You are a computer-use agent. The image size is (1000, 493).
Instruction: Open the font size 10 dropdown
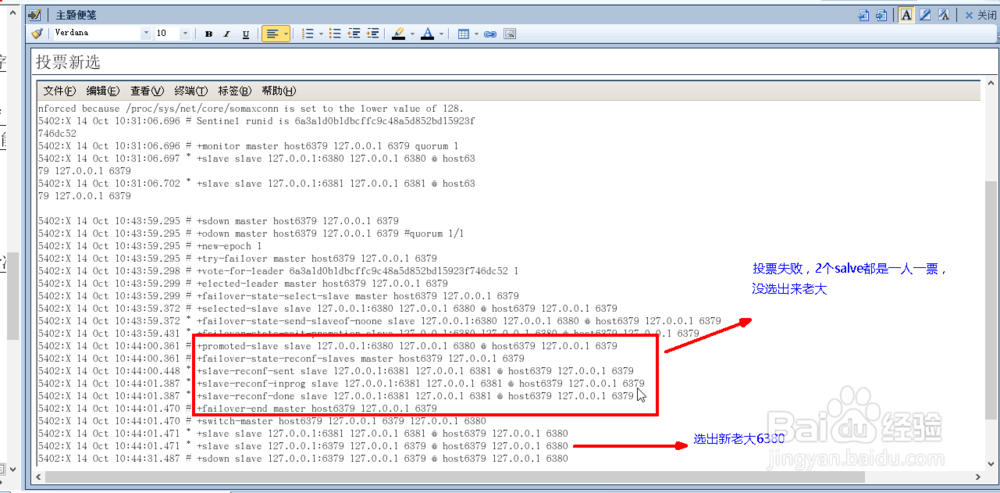tap(185, 33)
